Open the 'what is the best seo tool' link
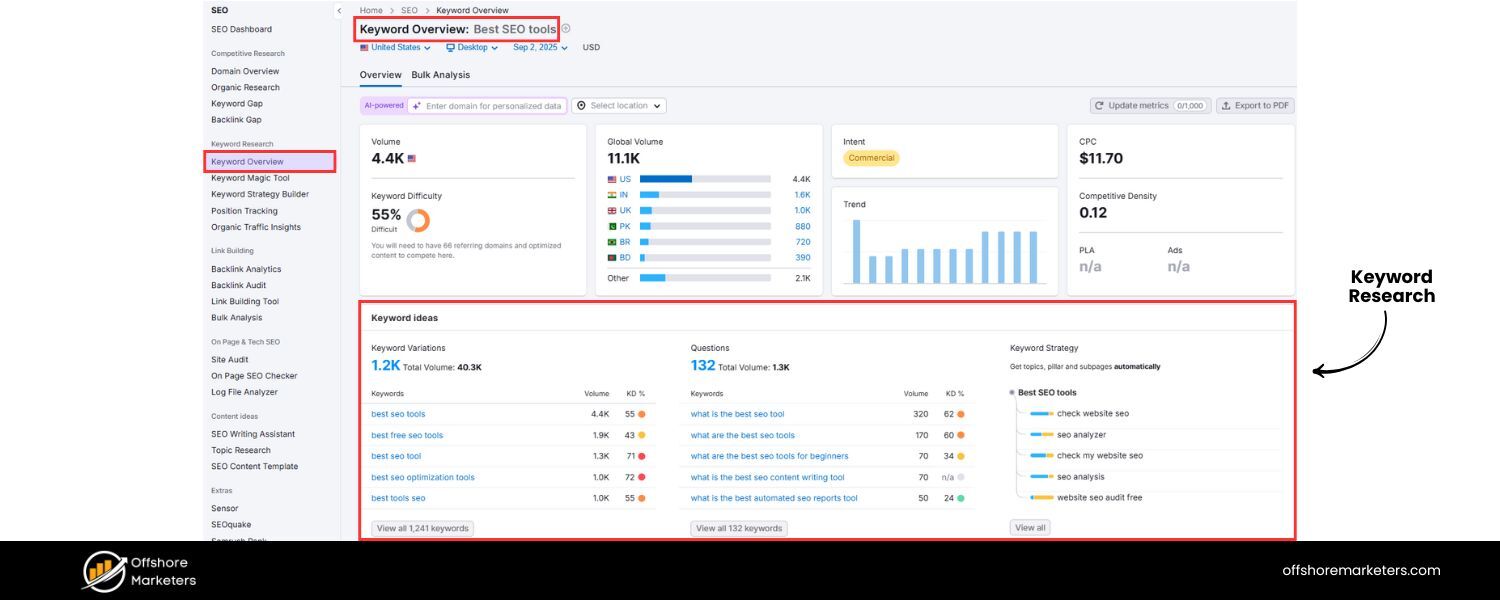This screenshot has height=600, width=1500. tap(738, 414)
